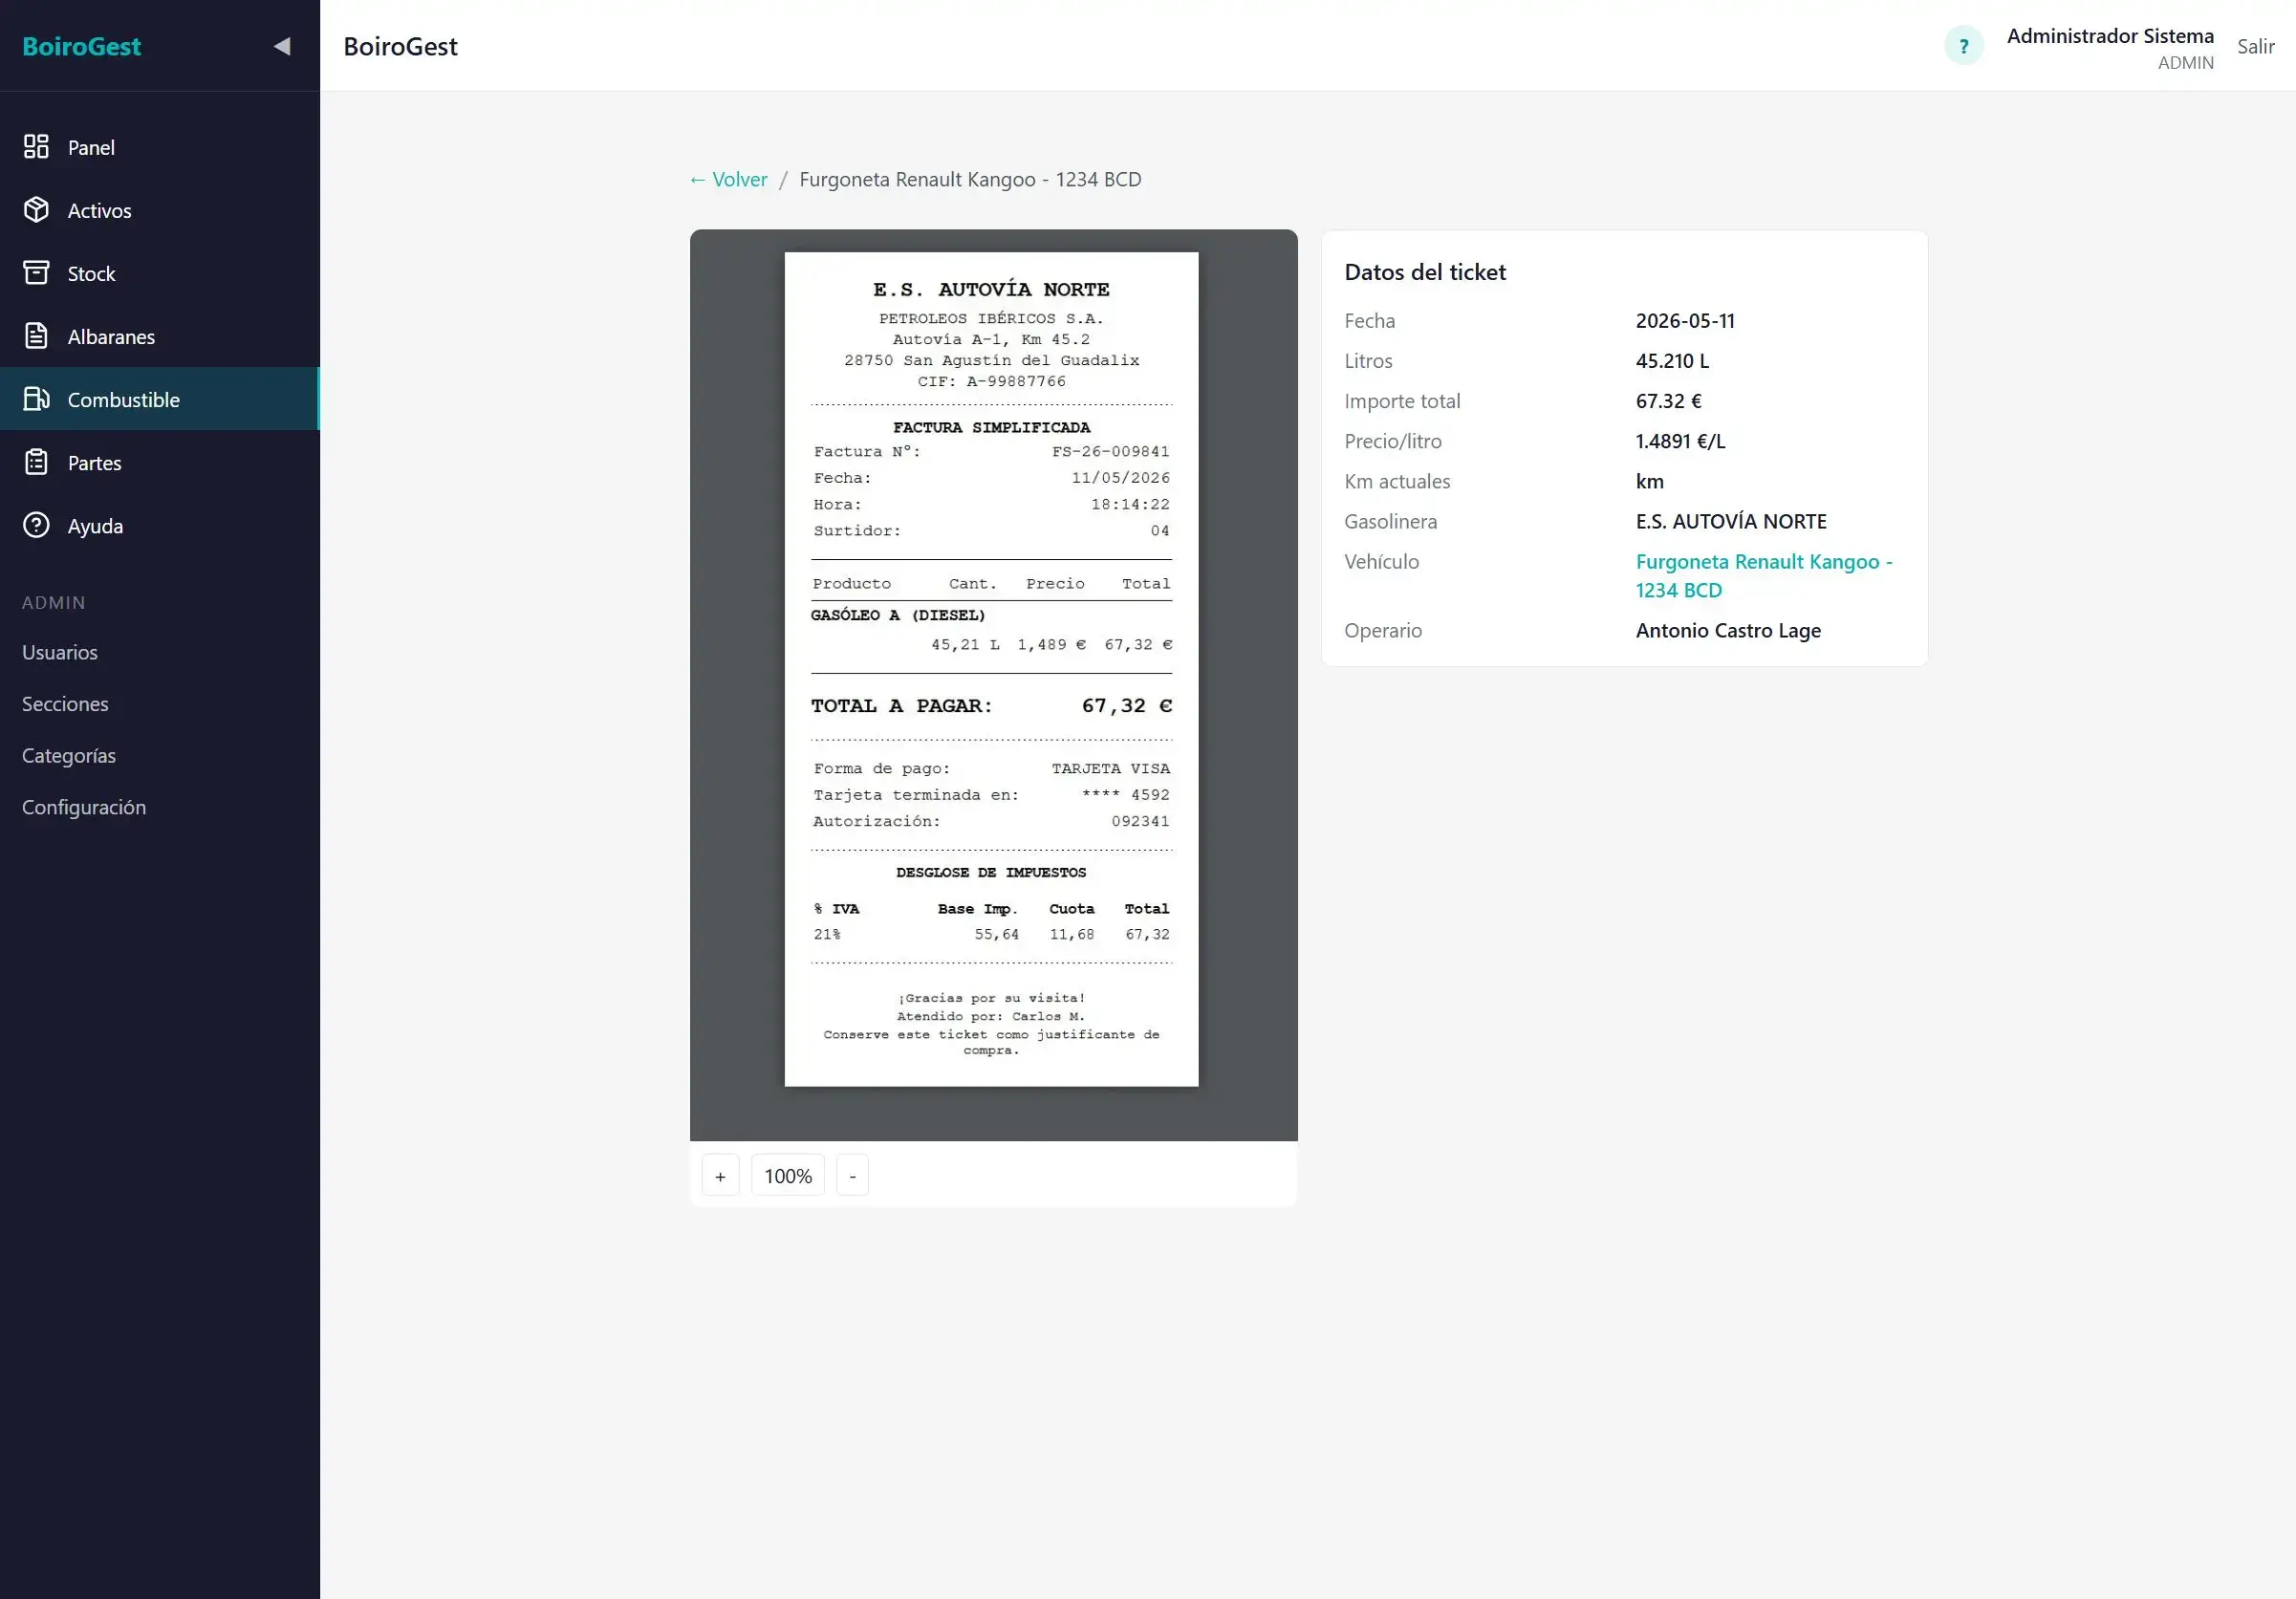
Task: Click the breadcrumb text Furgoneta Renault Kangoo - 1234 BCD
Action: point(970,179)
